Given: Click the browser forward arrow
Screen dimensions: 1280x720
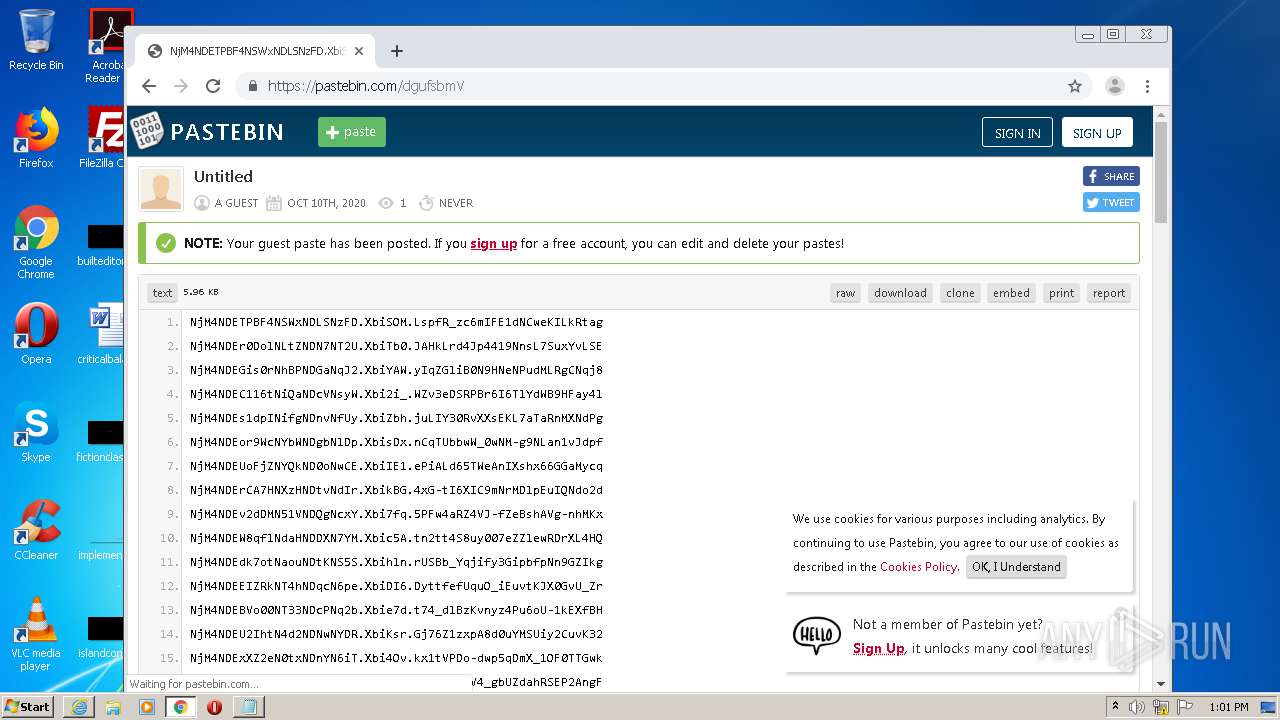Looking at the screenshot, I should pos(181,86).
